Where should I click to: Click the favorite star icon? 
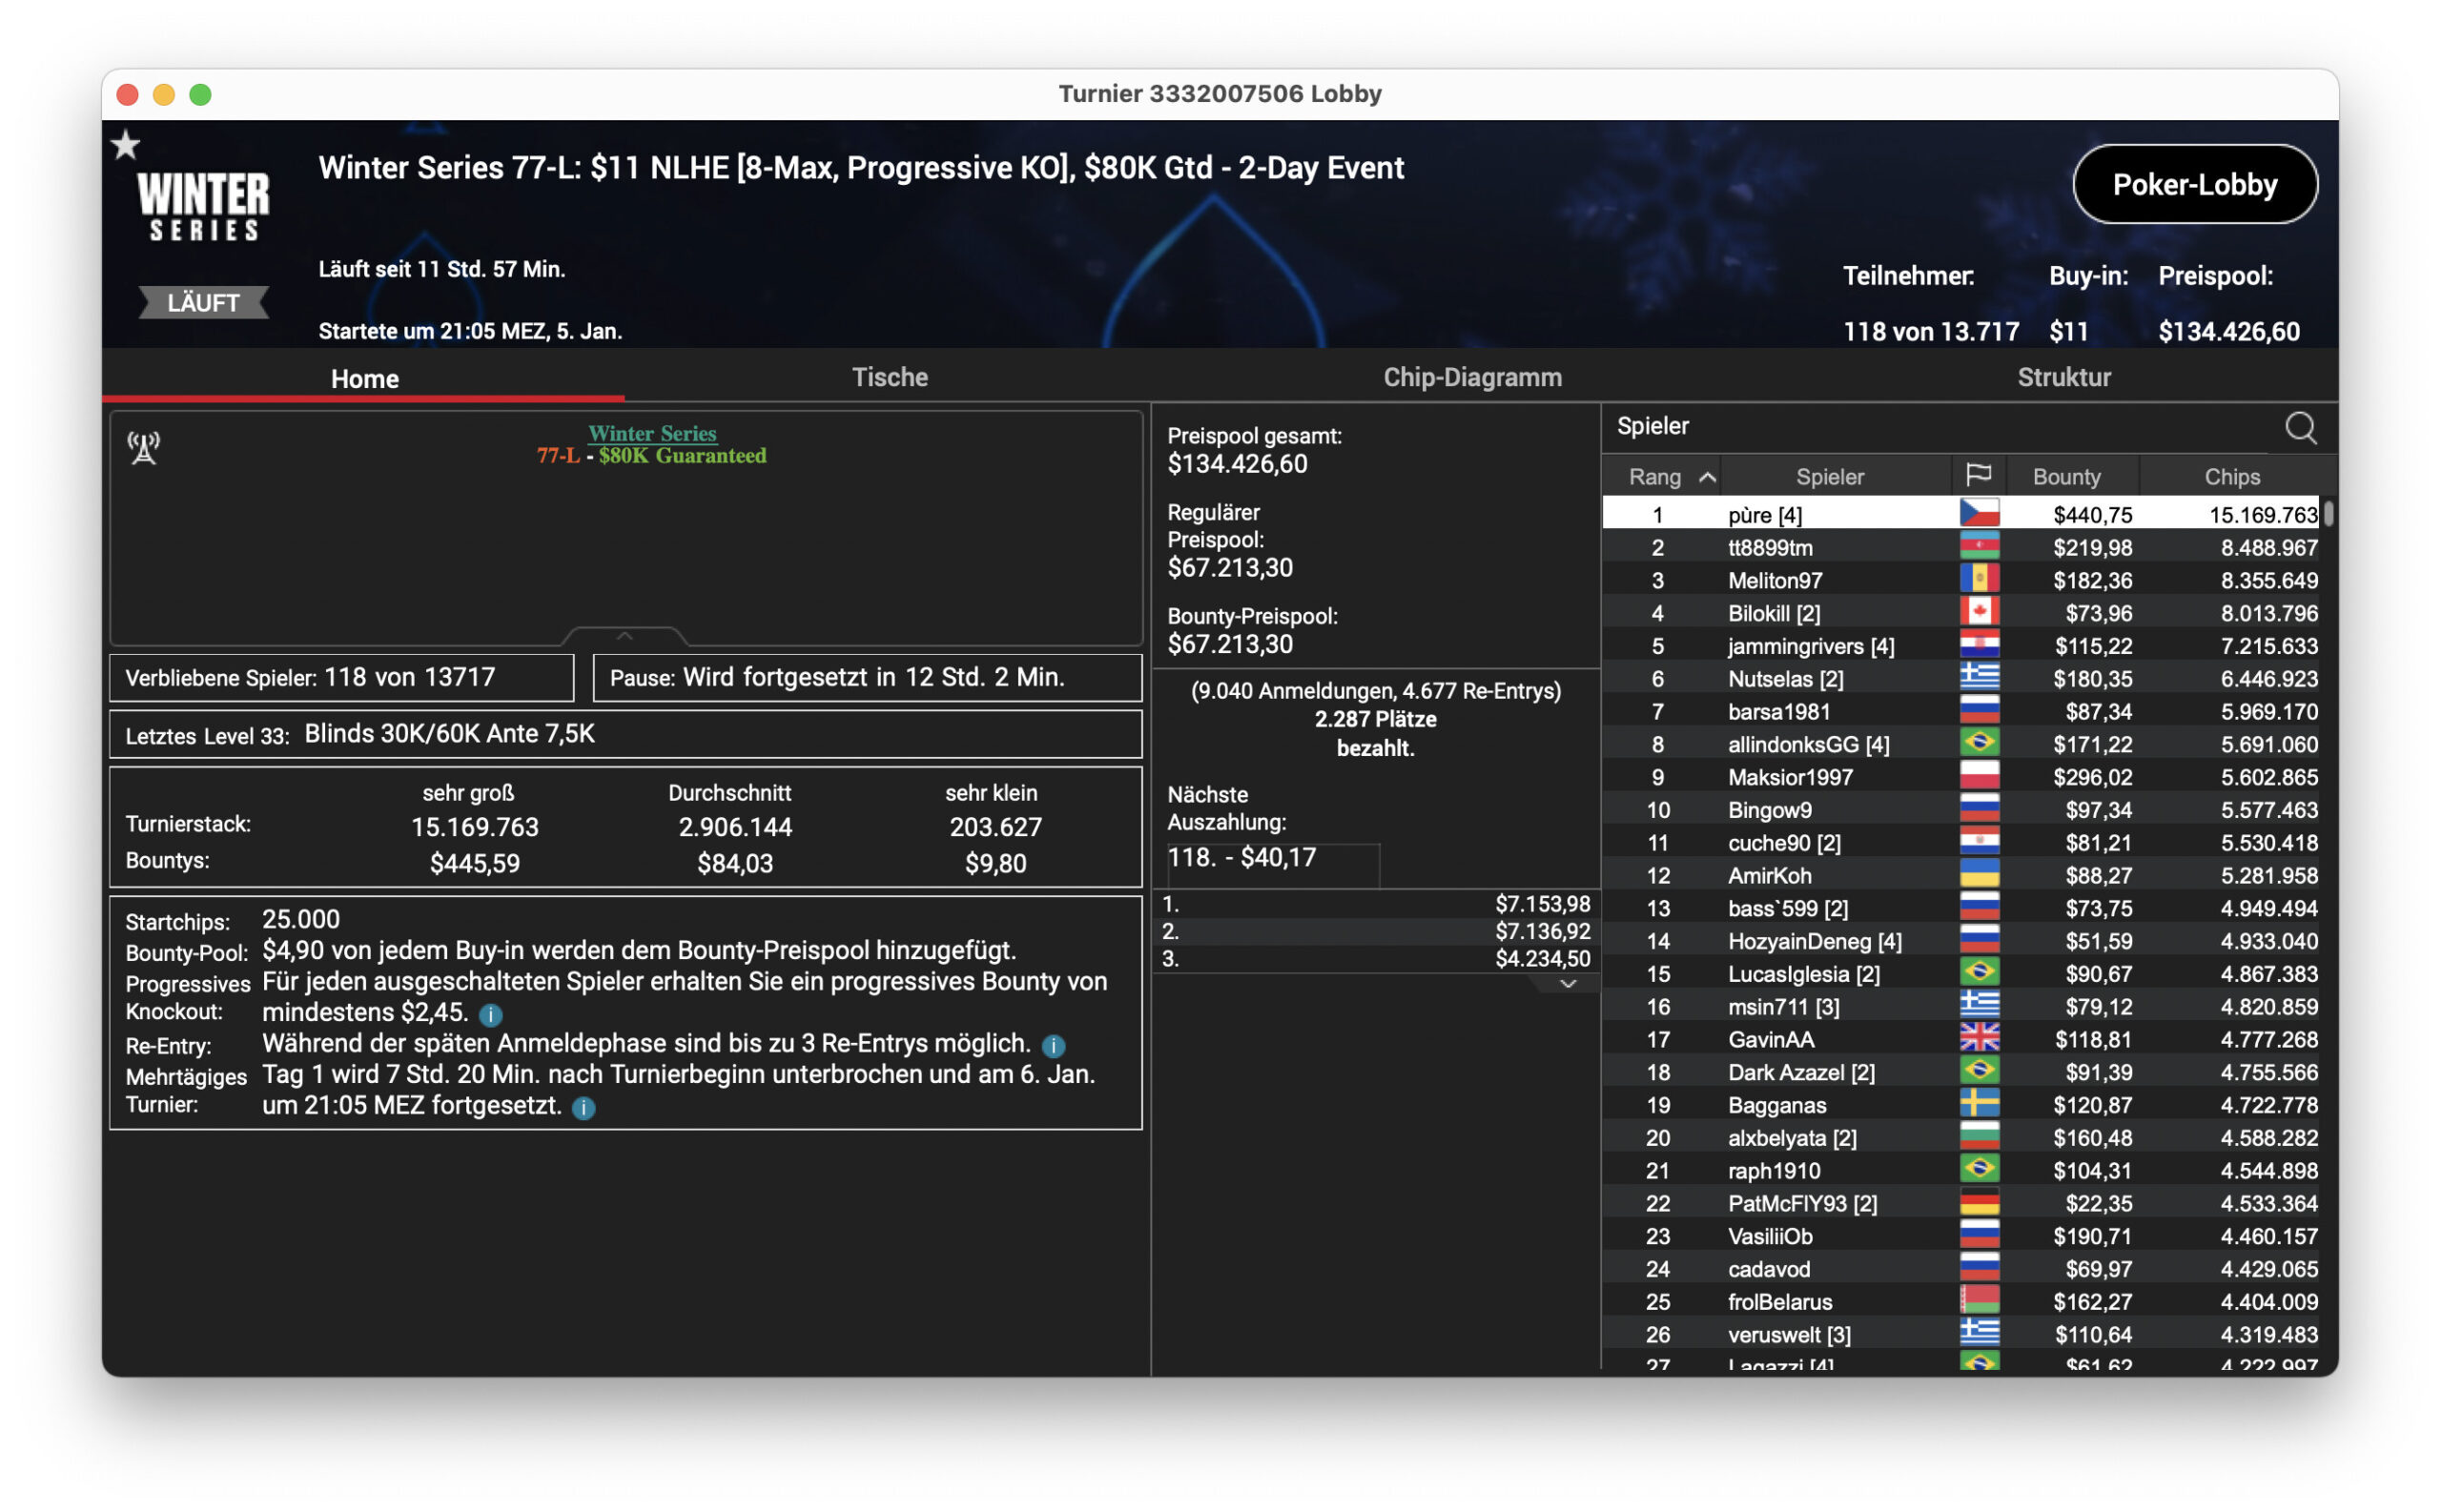pos(126,146)
